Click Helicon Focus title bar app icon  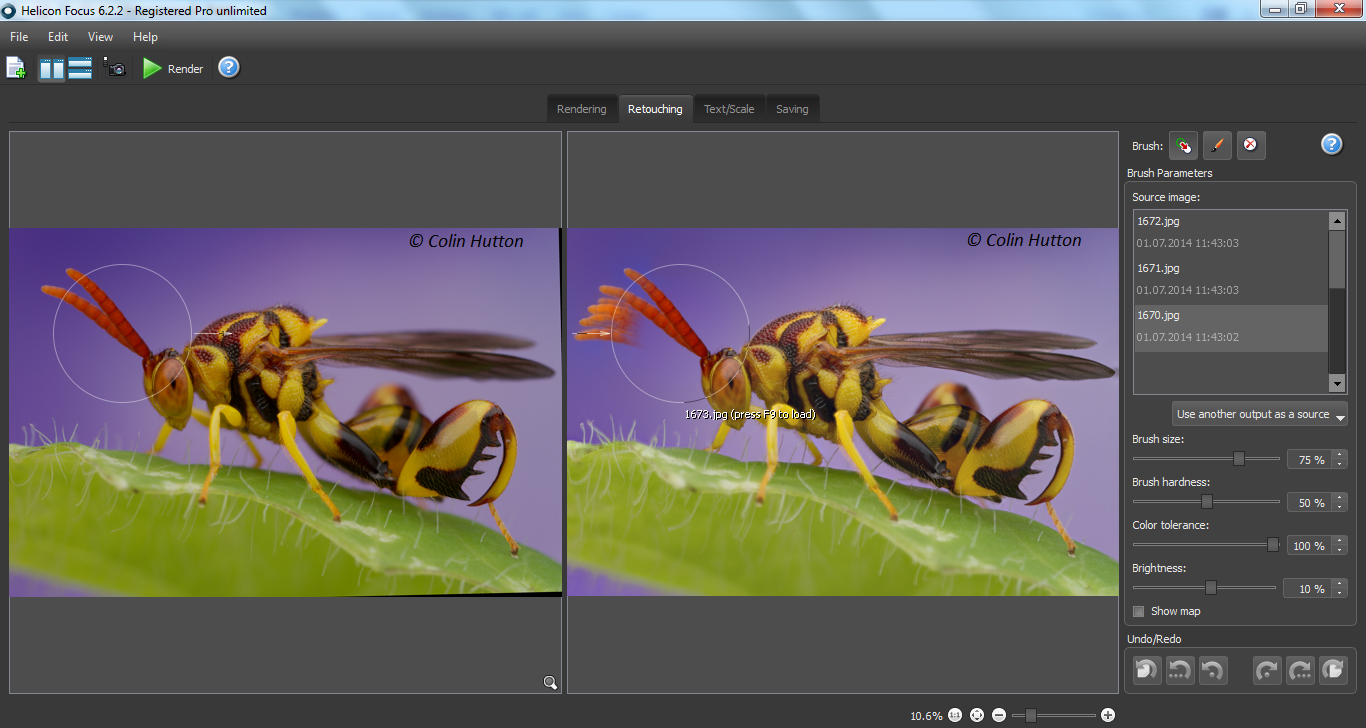coord(9,10)
